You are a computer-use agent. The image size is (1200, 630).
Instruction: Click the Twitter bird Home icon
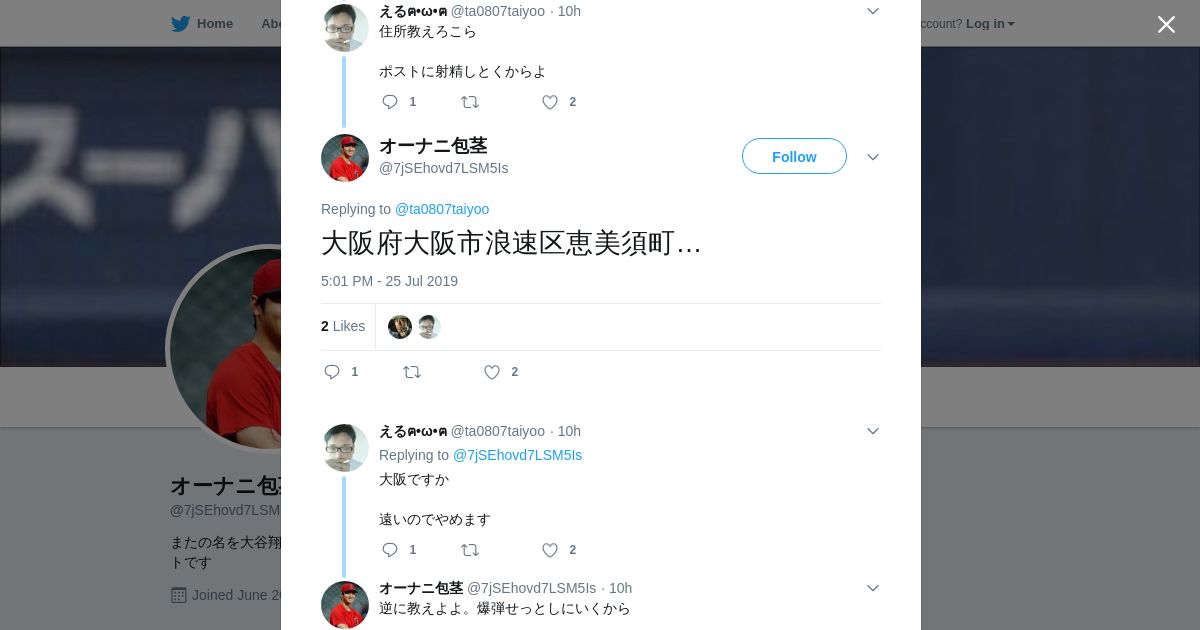(180, 23)
